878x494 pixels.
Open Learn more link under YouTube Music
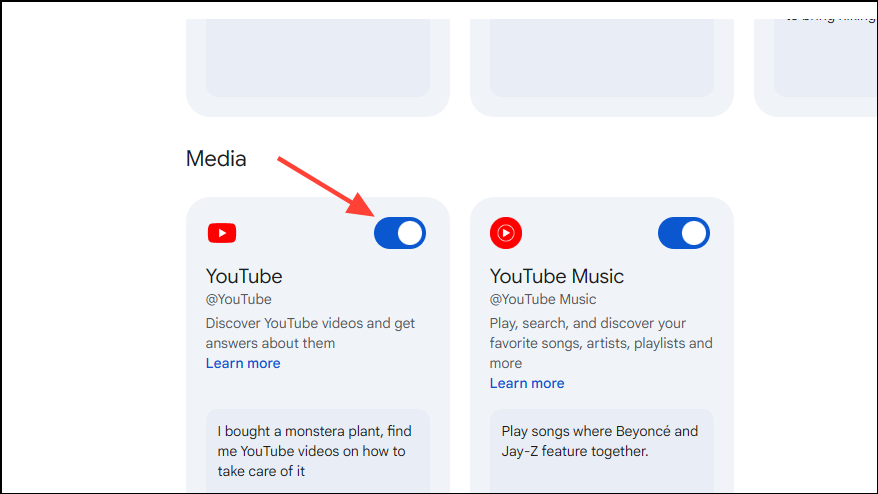pos(527,383)
